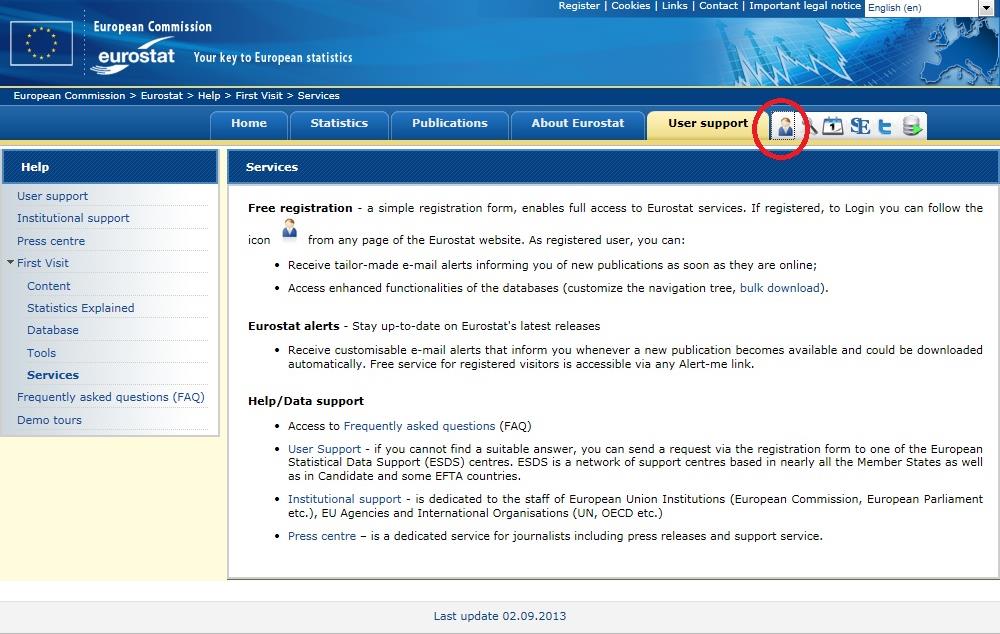The height and width of the screenshot is (634, 1000).
Task: Click the Register link at top
Action: click(x=579, y=6)
